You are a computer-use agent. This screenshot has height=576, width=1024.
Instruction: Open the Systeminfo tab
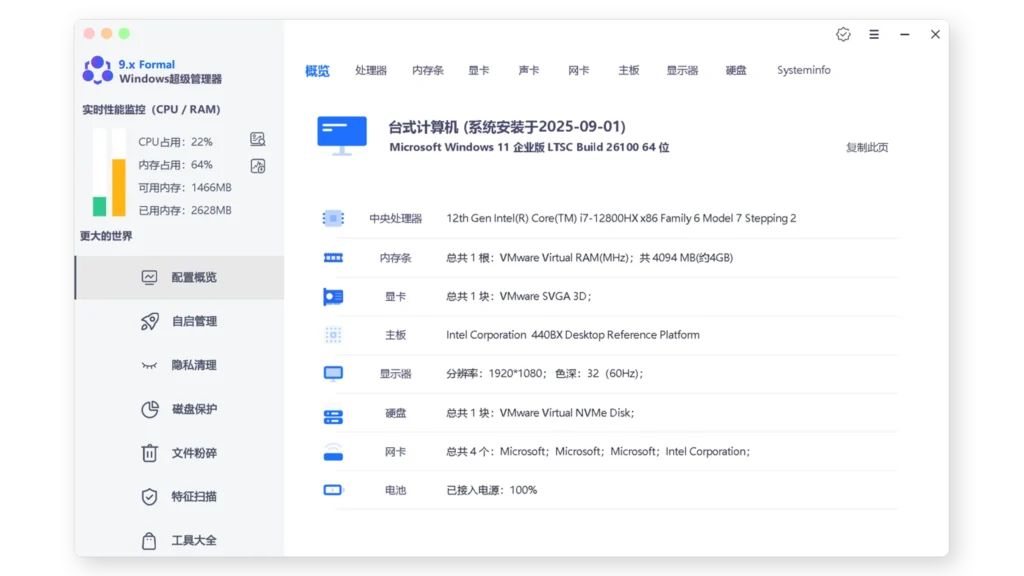(803, 70)
